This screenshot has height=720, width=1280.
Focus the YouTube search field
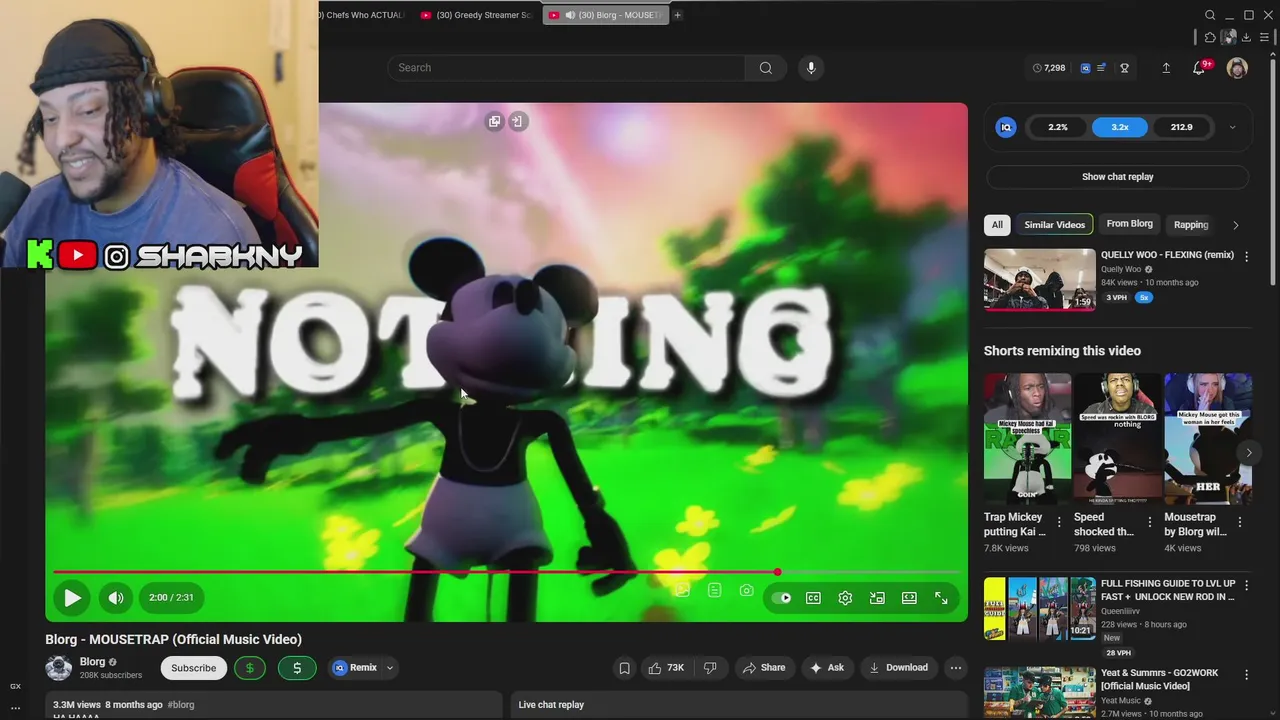(x=565, y=68)
